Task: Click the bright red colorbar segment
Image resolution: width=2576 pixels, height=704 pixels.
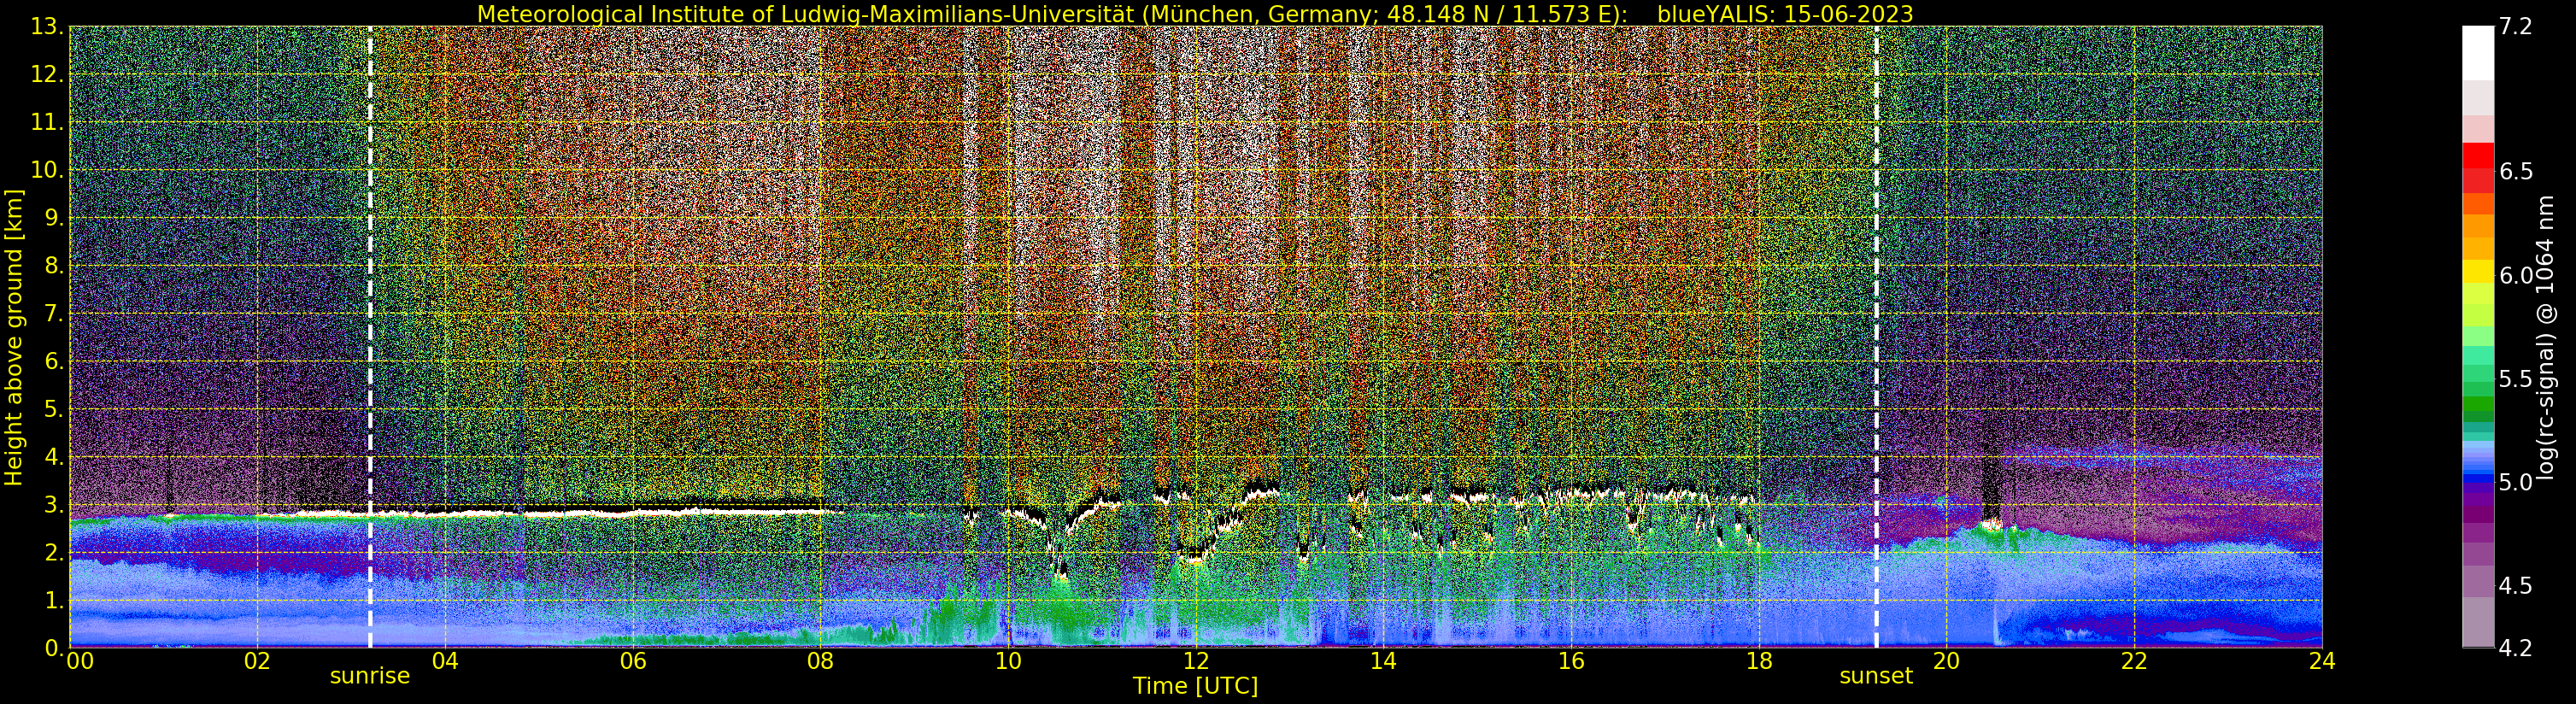Action: [2478, 155]
